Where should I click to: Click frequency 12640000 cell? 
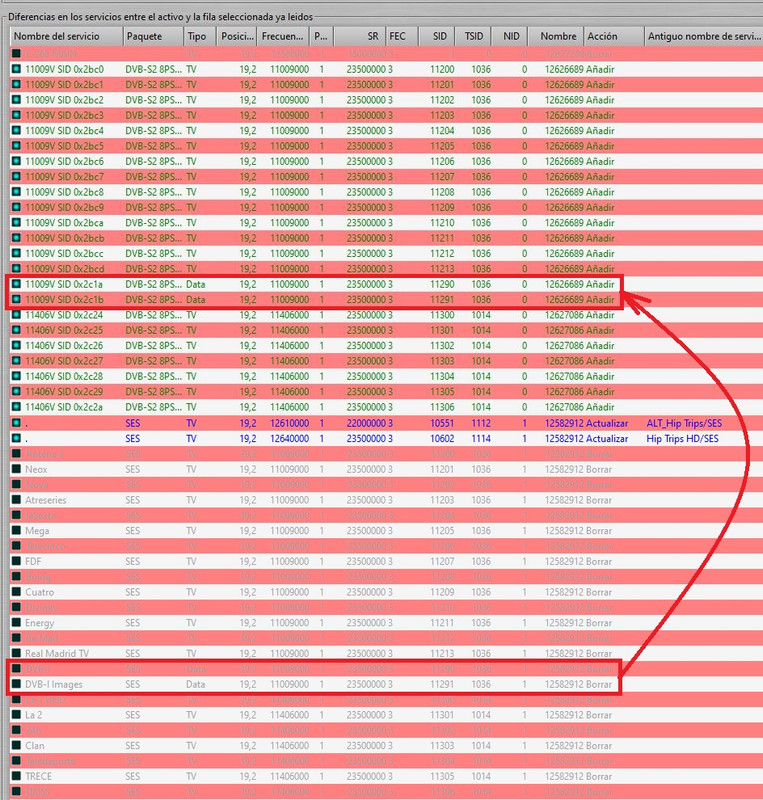(x=289, y=438)
